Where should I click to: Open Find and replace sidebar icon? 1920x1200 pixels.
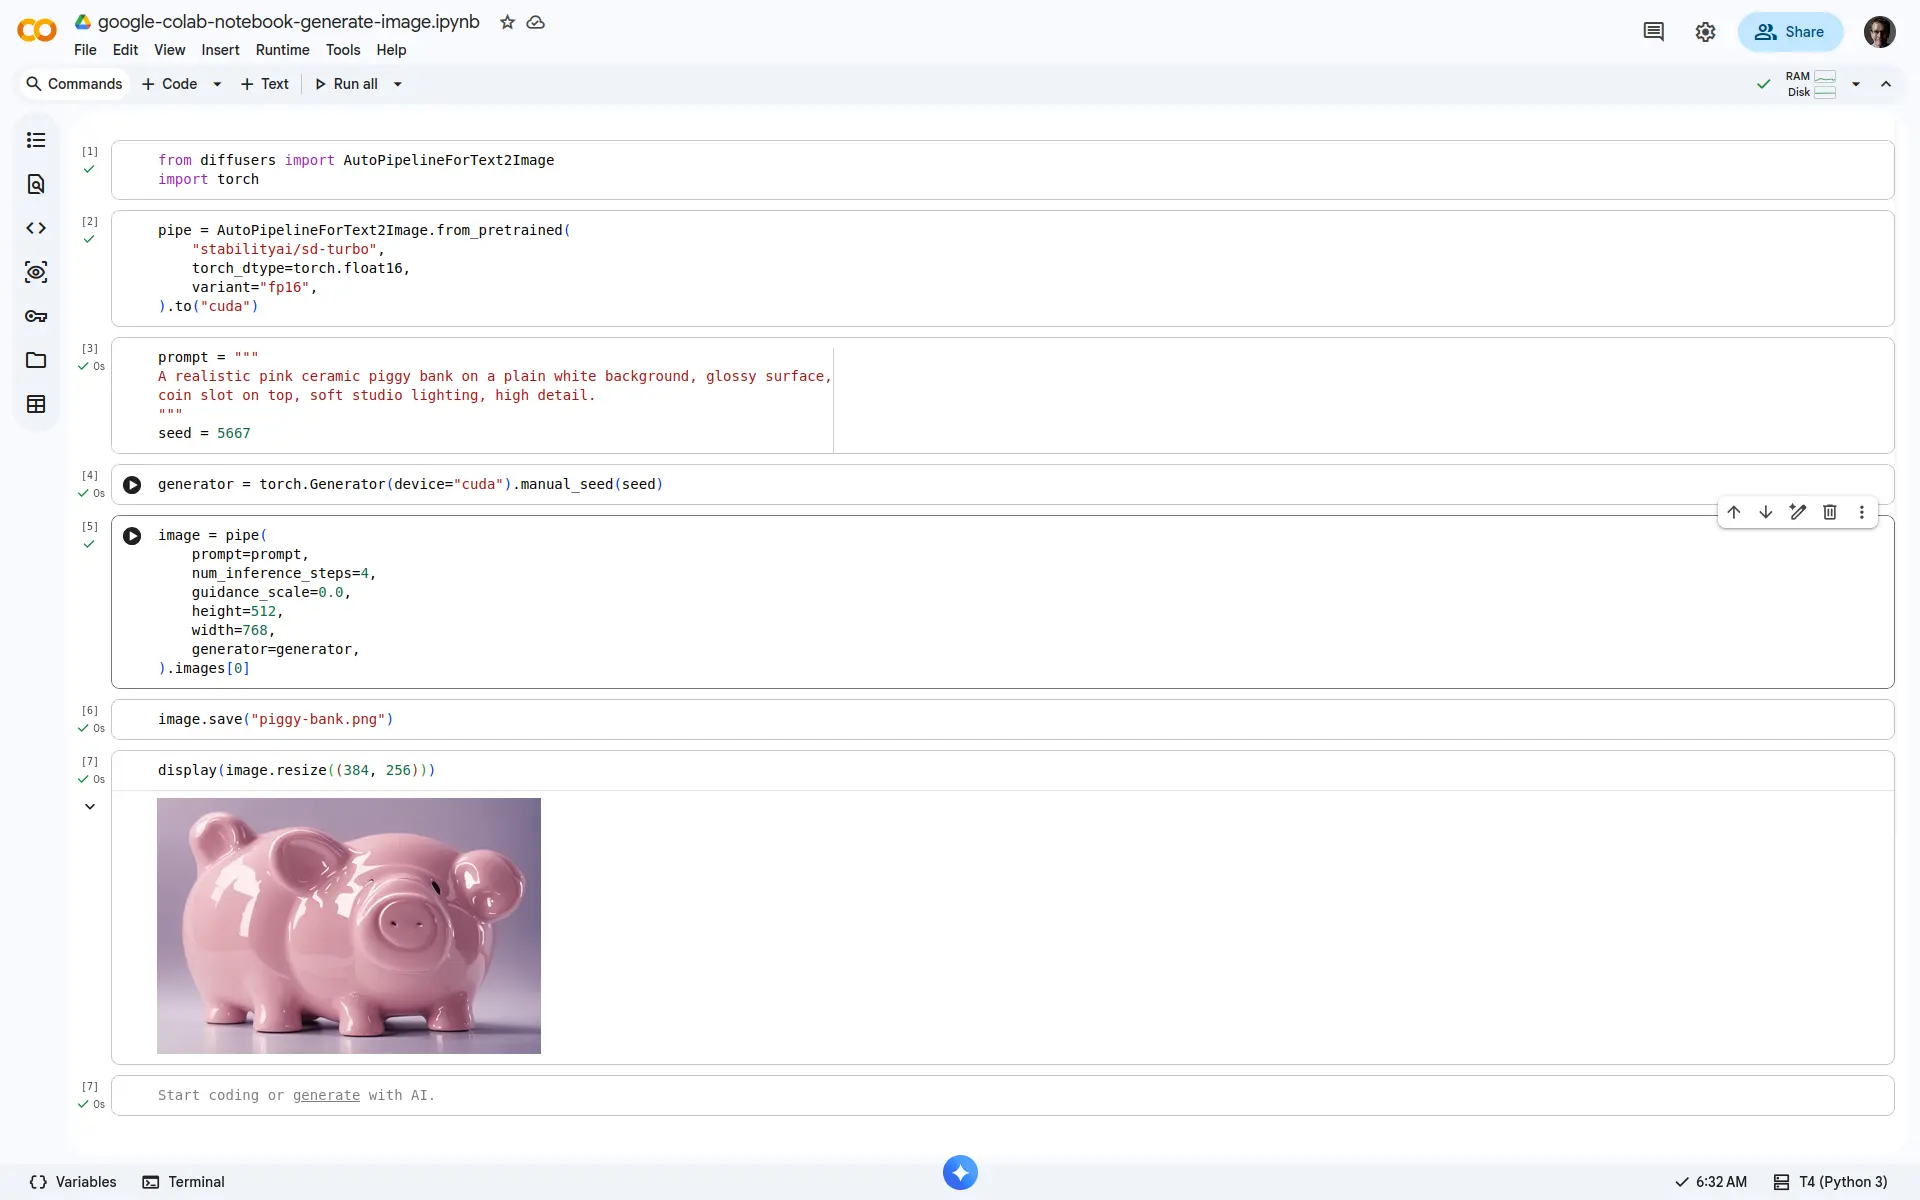[36, 184]
